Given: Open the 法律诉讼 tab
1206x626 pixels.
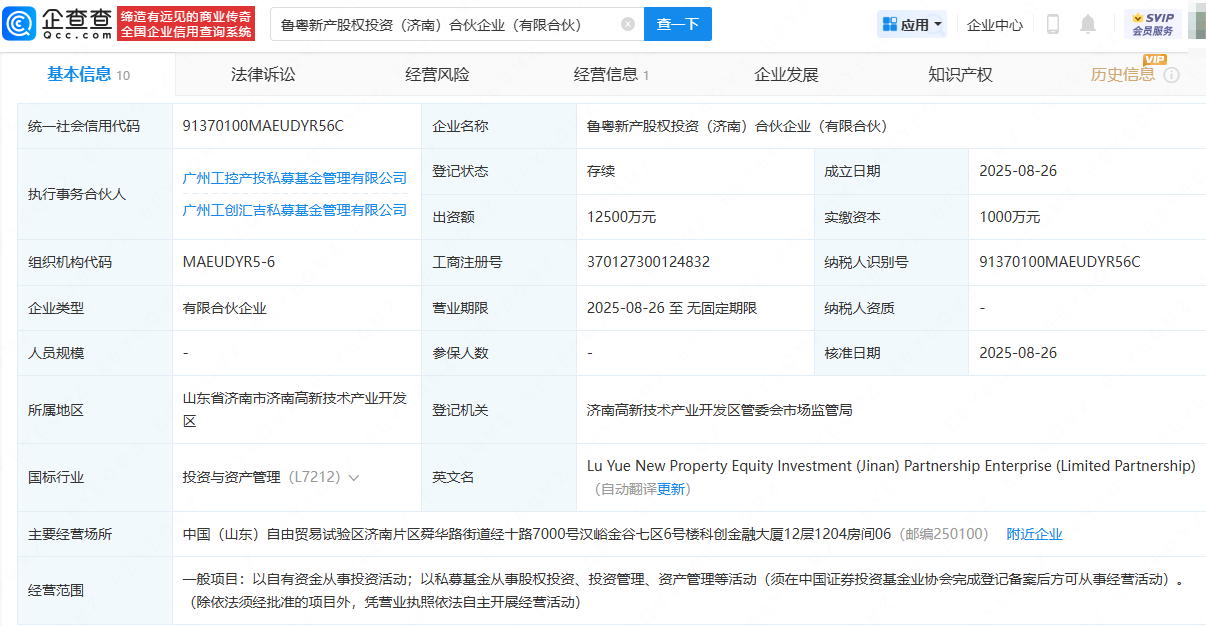Looking at the screenshot, I should [263, 75].
